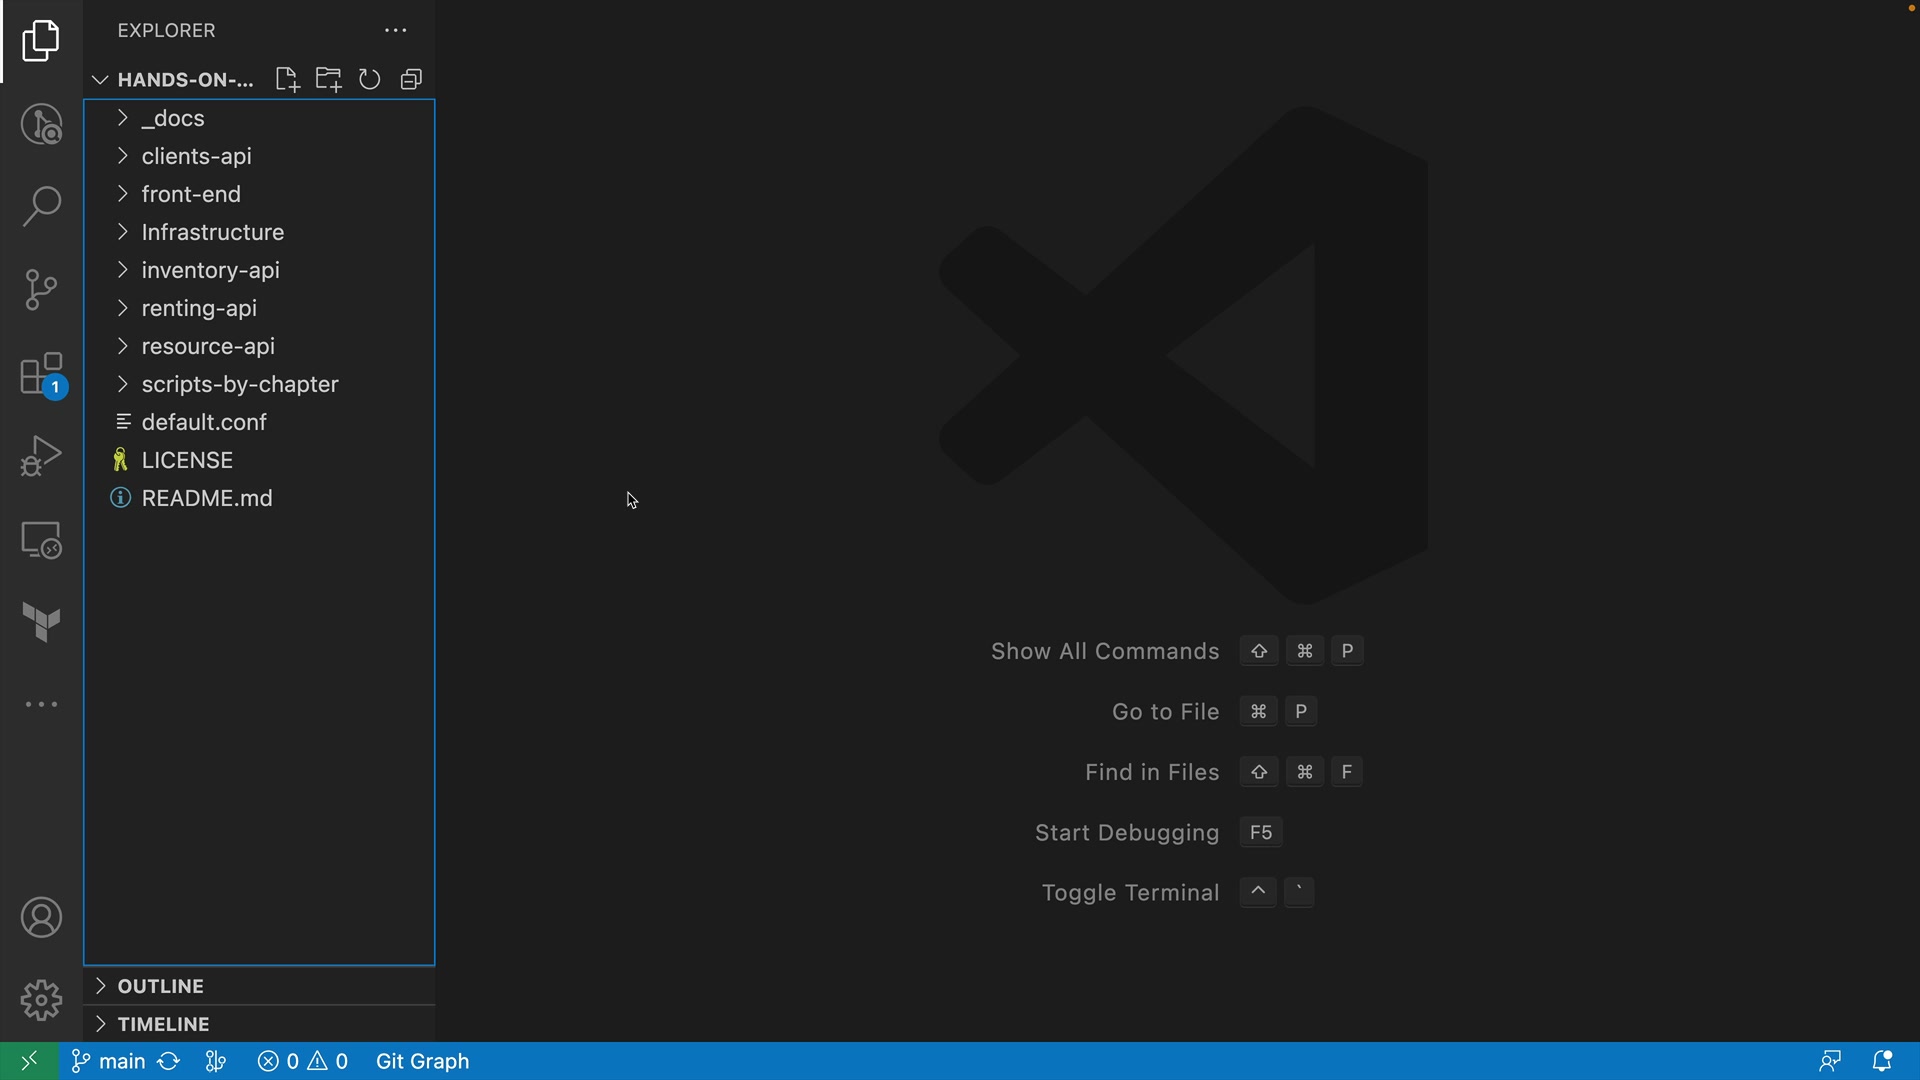The width and height of the screenshot is (1920, 1080).
Task: Click the New Folder icon
Action: [x=328, y=80]
